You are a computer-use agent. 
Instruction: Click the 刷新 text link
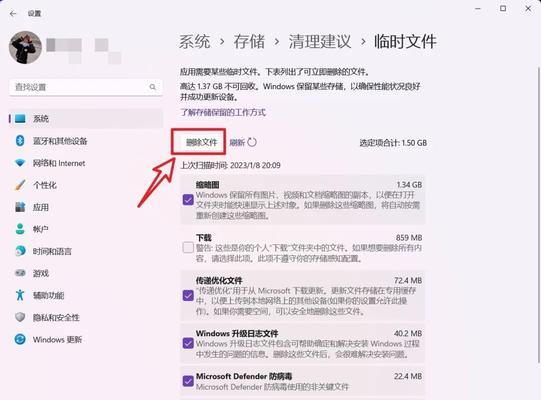(237, 142)
